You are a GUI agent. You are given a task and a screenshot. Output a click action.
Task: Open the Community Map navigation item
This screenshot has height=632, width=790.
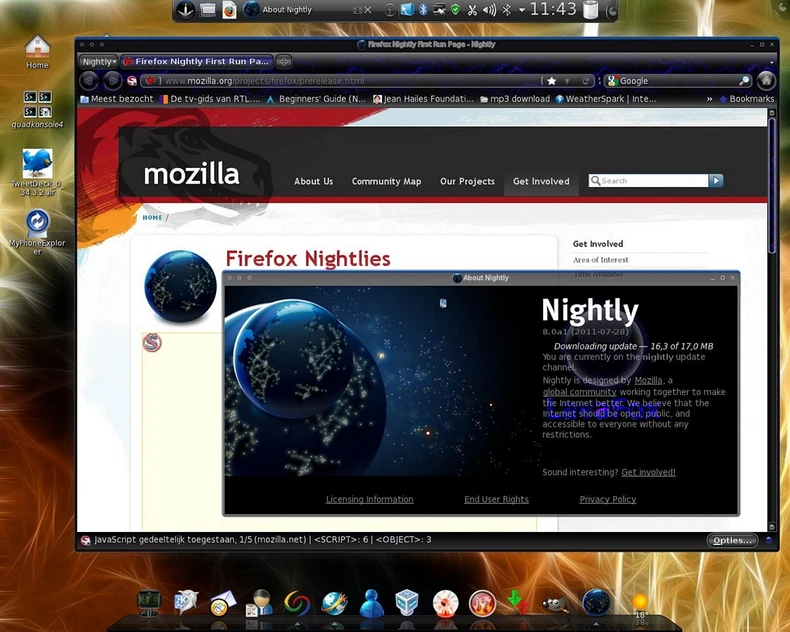(x=386, y=181)
